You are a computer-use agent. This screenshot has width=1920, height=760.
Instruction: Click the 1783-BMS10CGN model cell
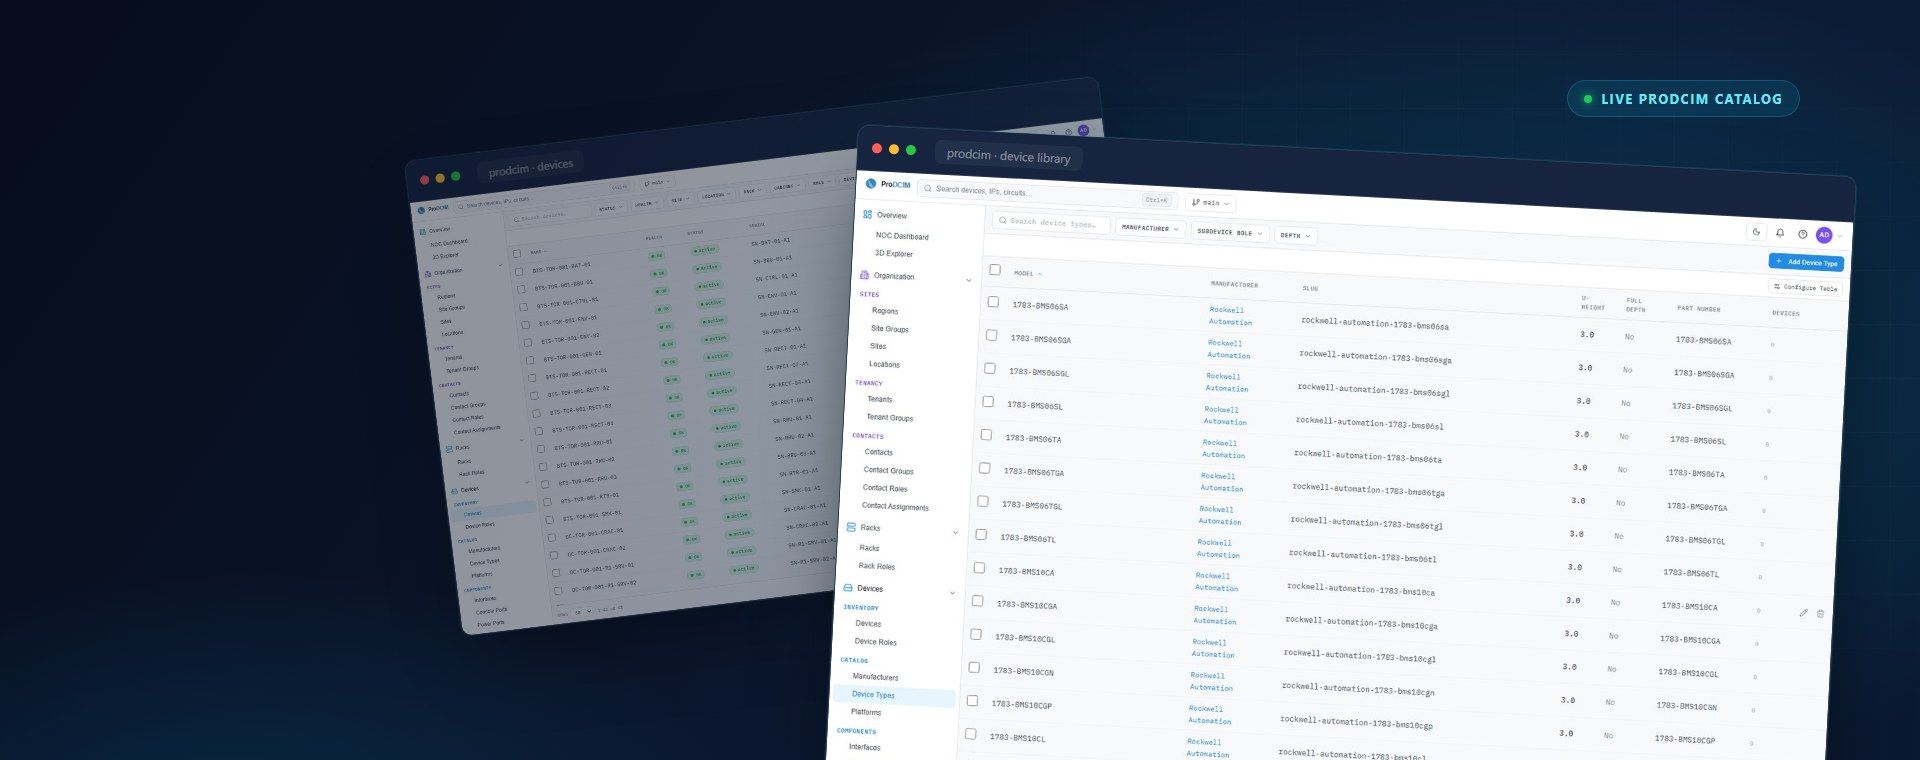pyautogui.click(x=1023, y=671)
